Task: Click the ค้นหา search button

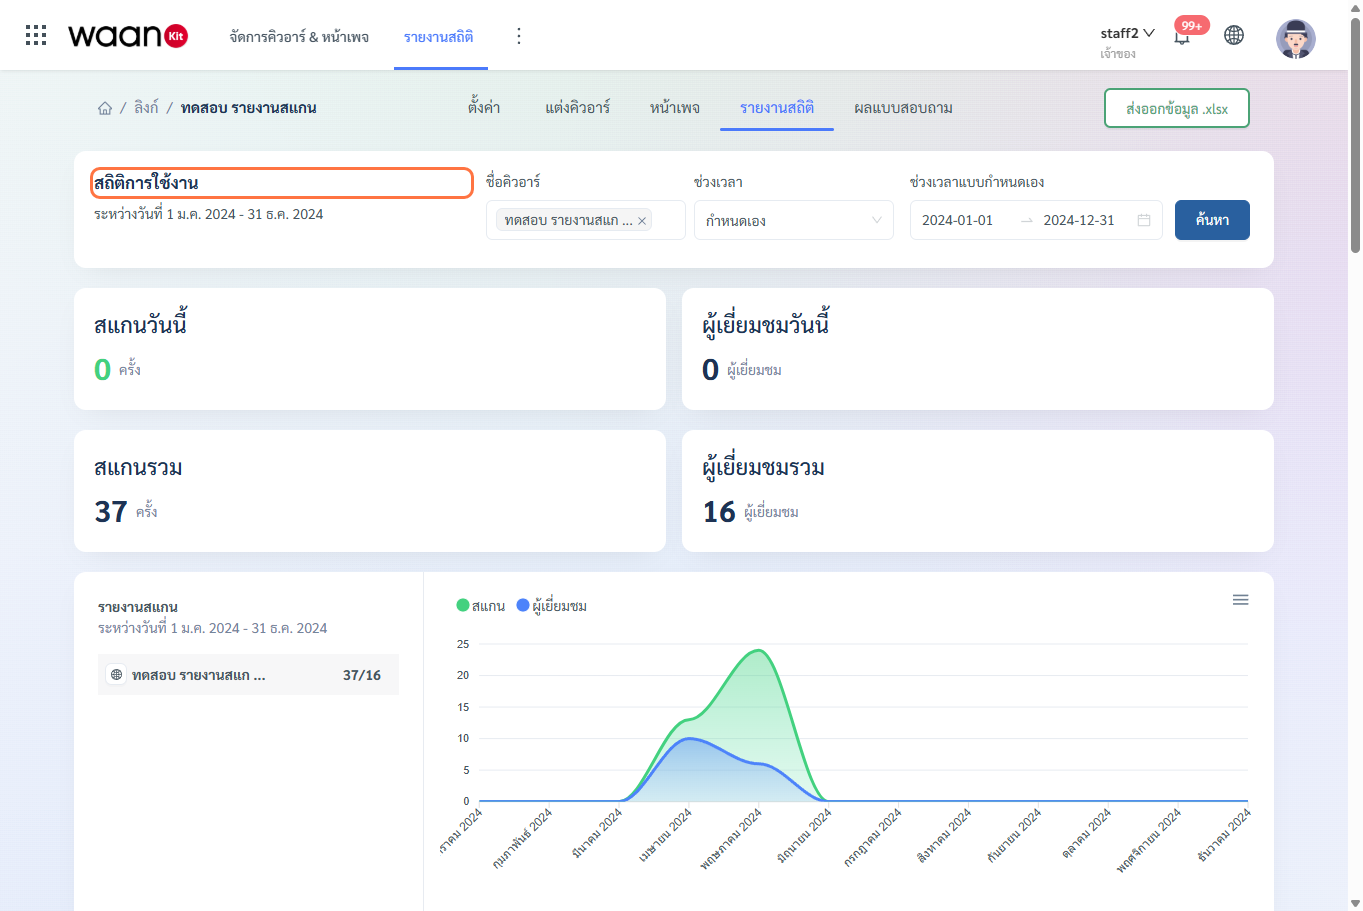Action: coord(1212,220)
